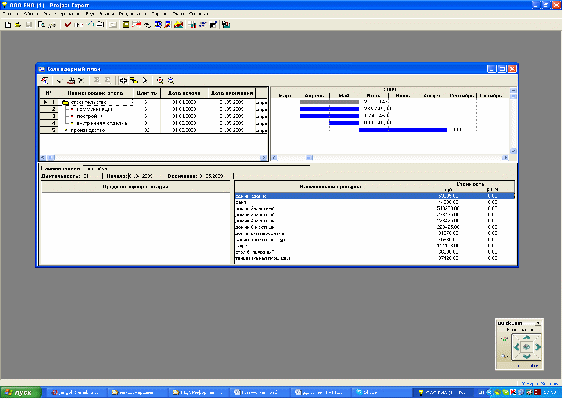
Task: Click the first greyed sigma icon in plan toolbar
Action: (97, 80)
